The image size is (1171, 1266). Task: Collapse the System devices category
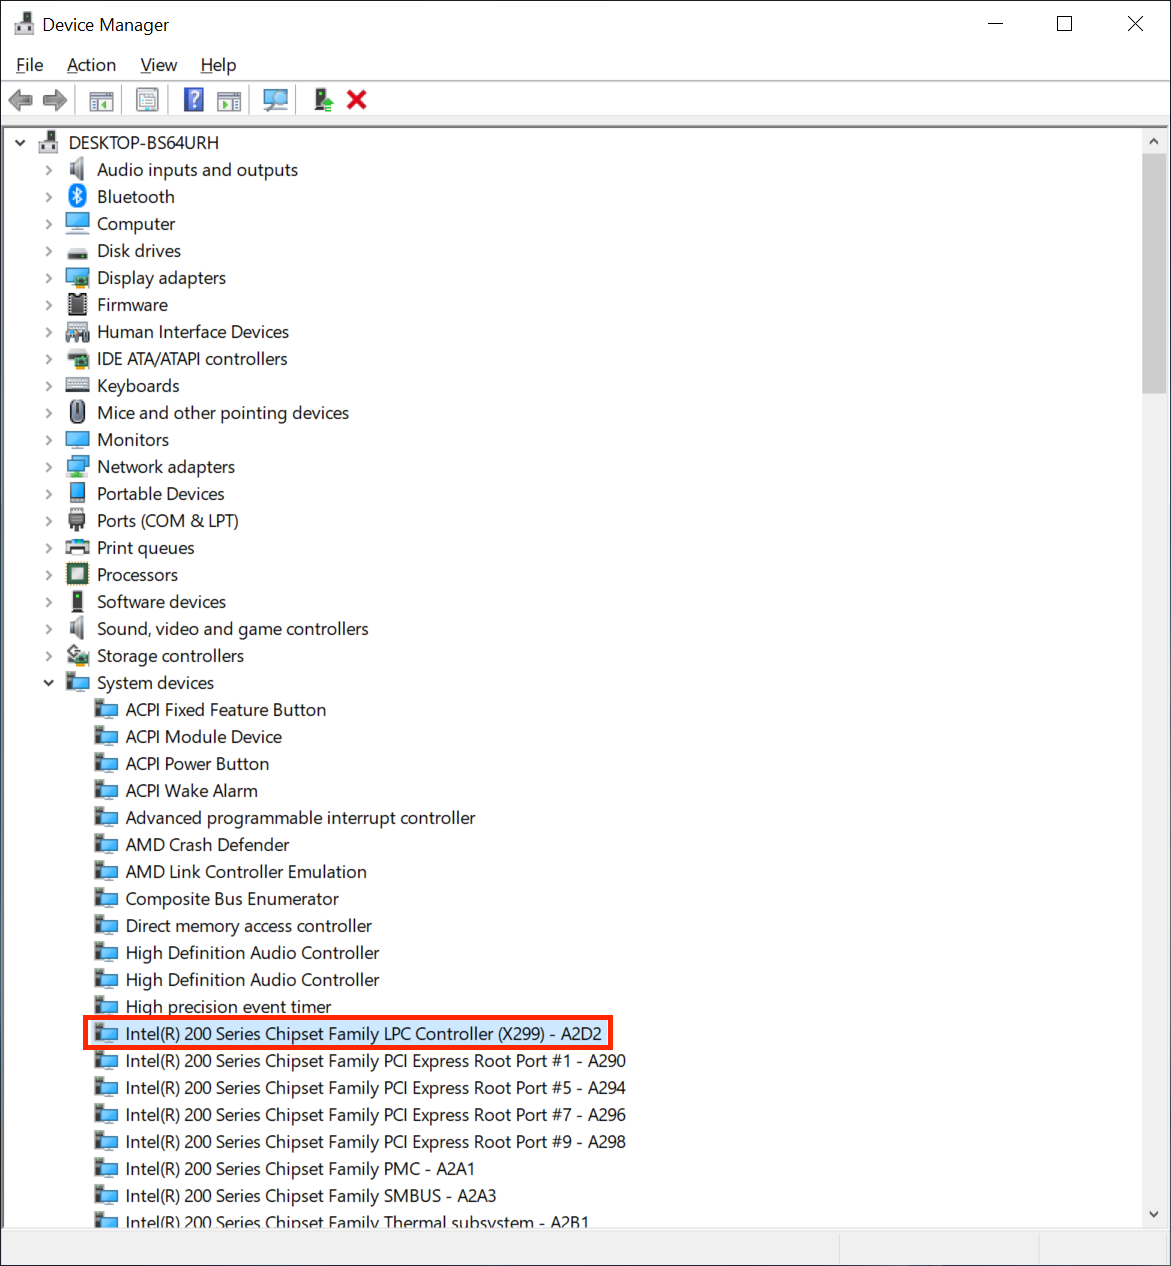tap(48, 683)
